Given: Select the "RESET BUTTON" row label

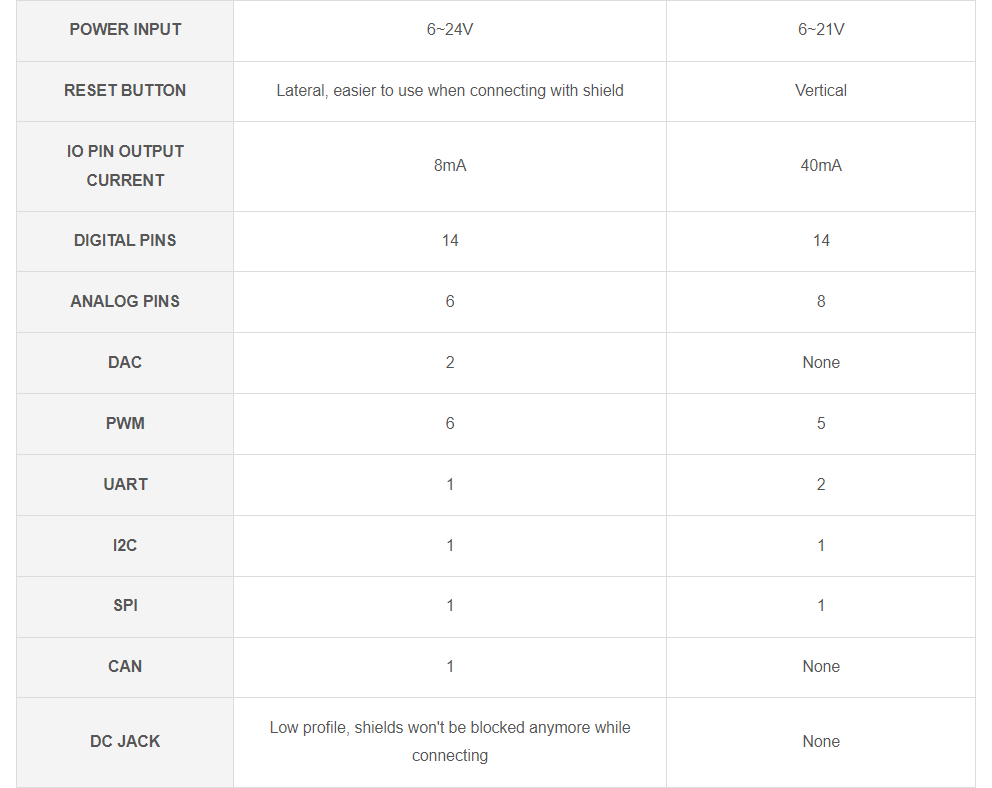Looking at the screenshot, I should click(x=125, y=90).
